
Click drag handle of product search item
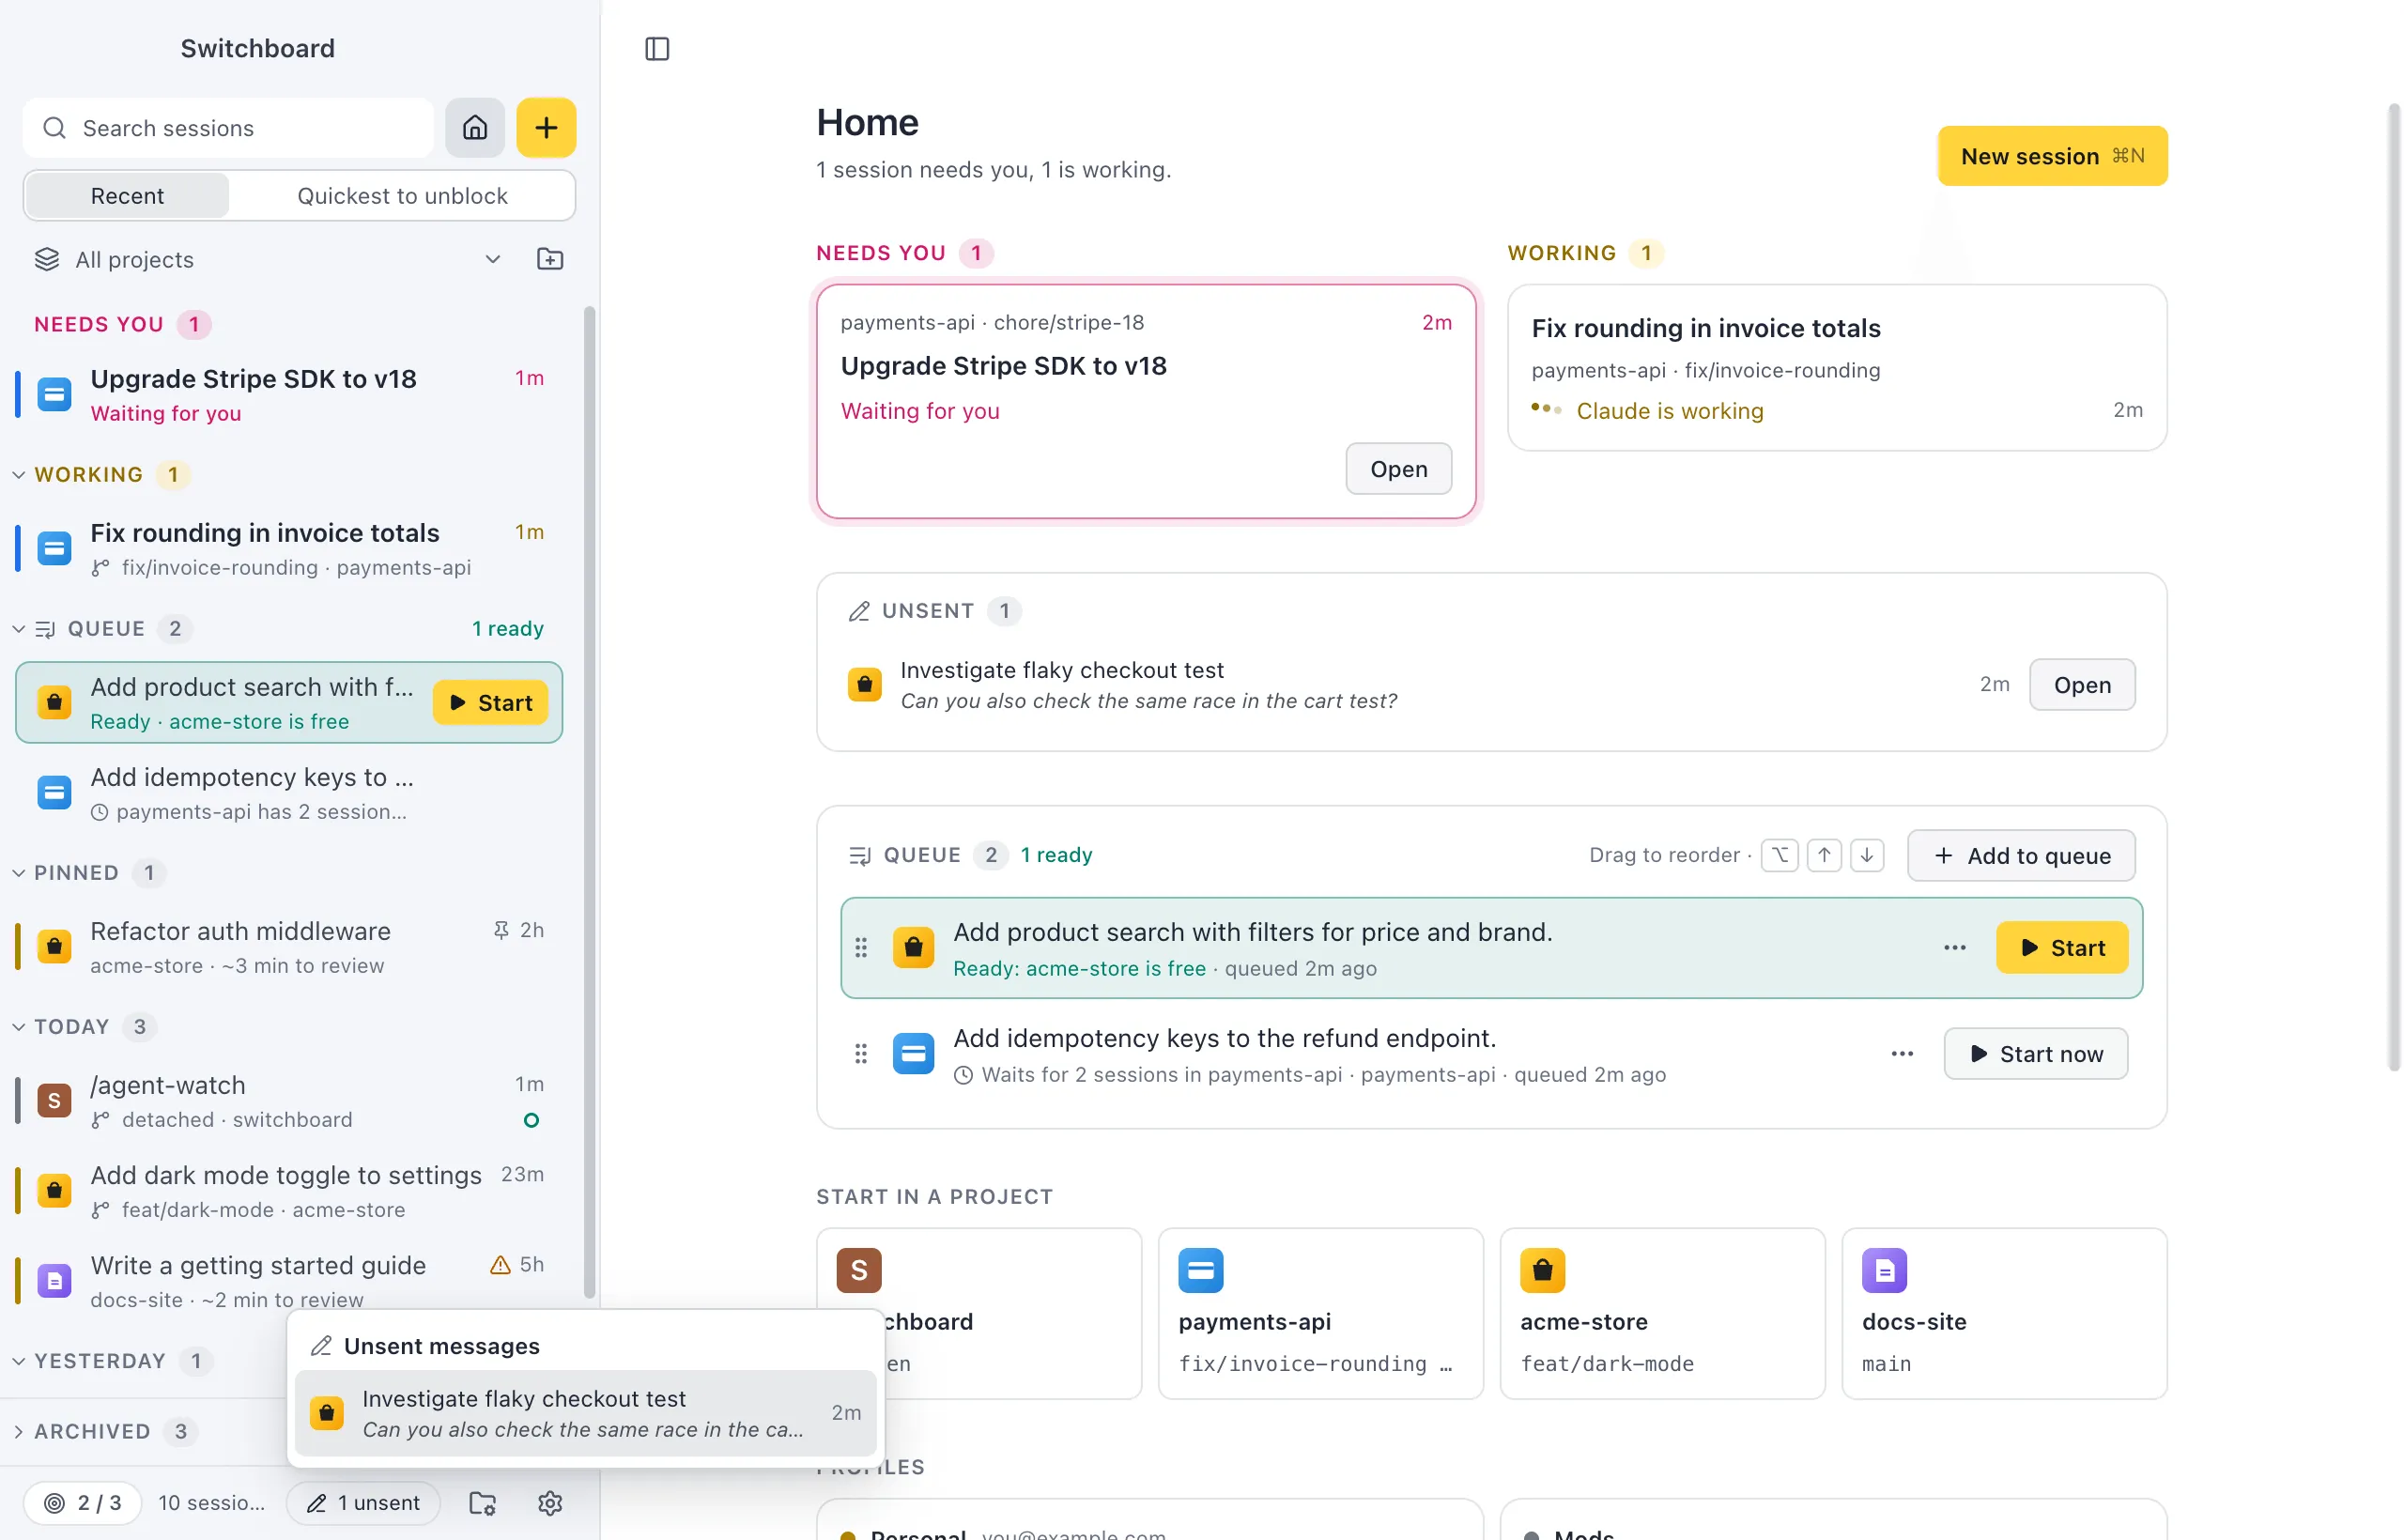click(861, 947)
